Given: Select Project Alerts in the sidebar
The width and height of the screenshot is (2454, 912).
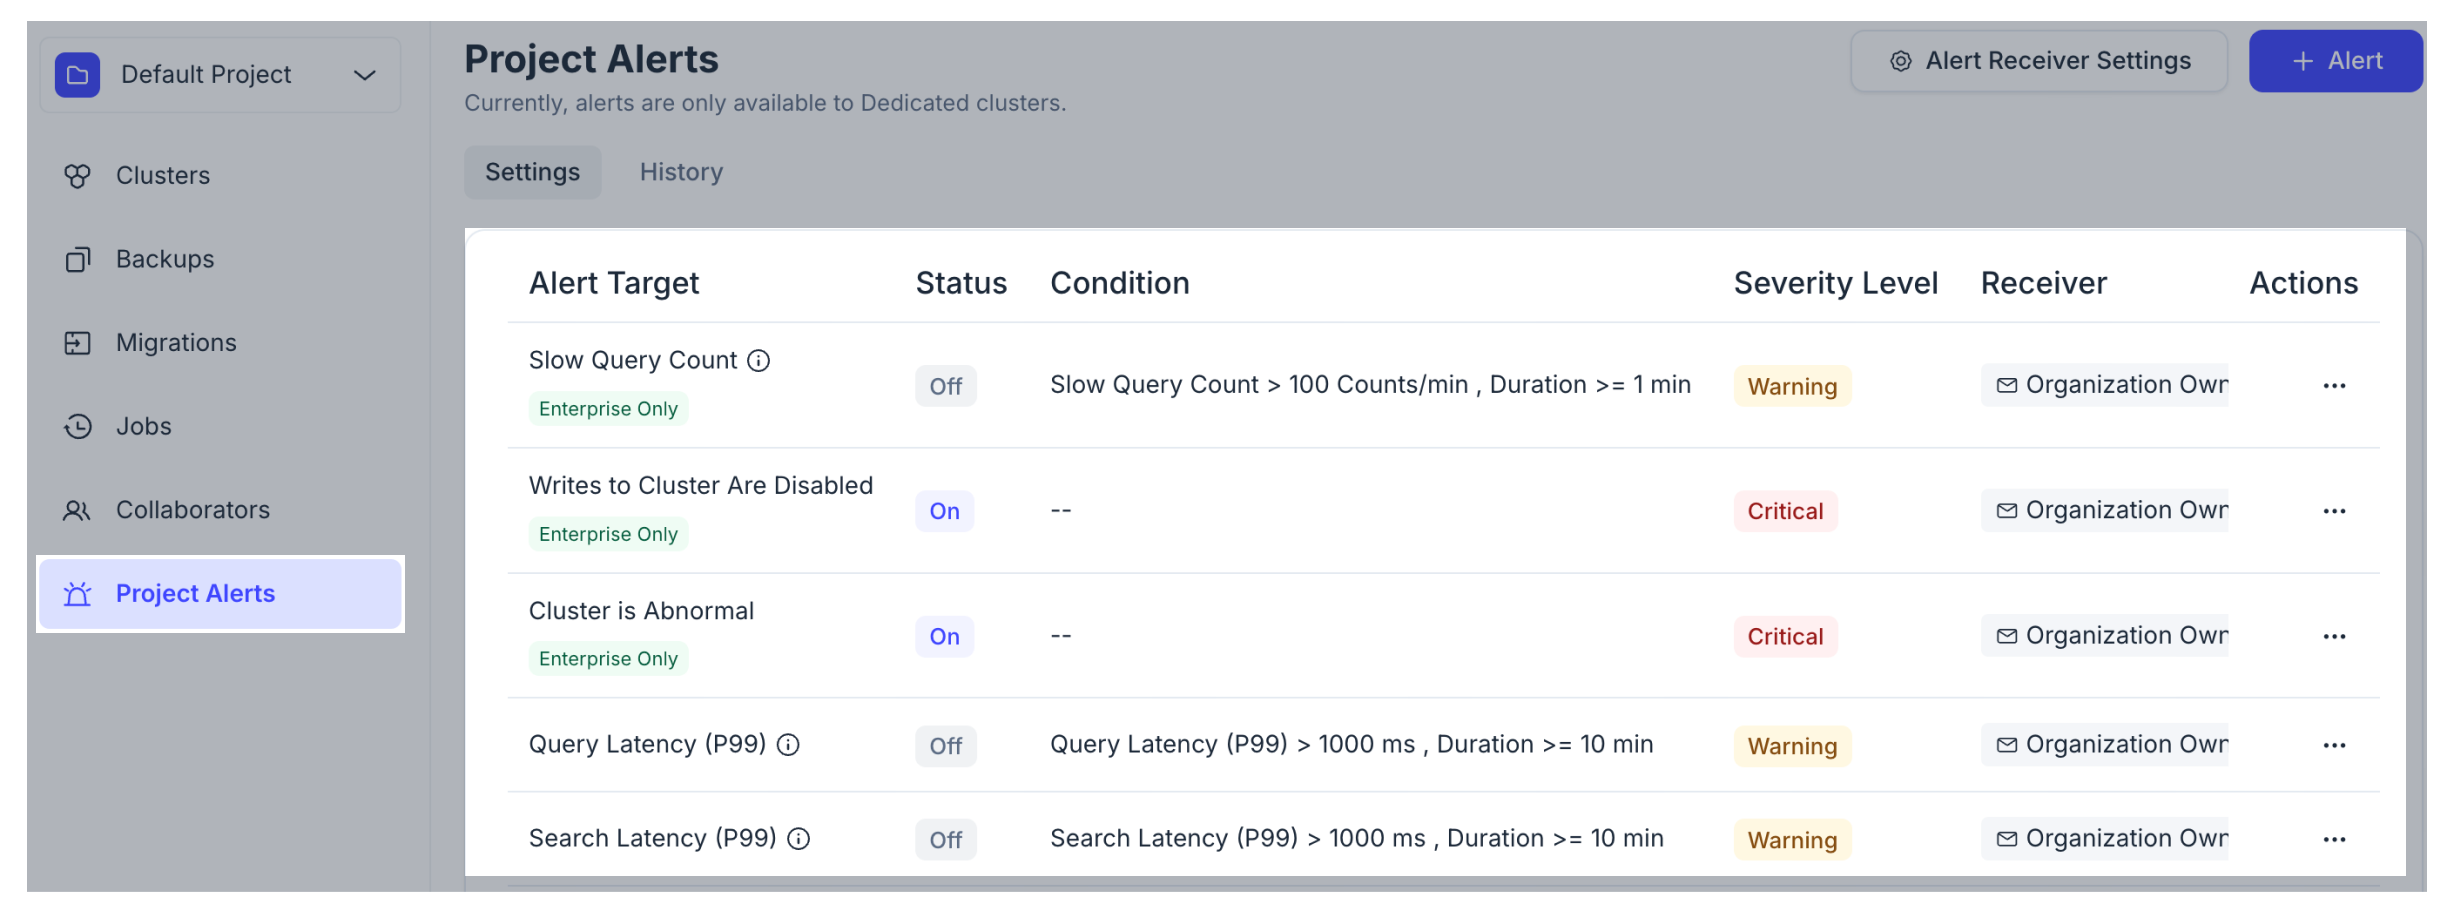Looking at the screenshot, I should point(220,594).
